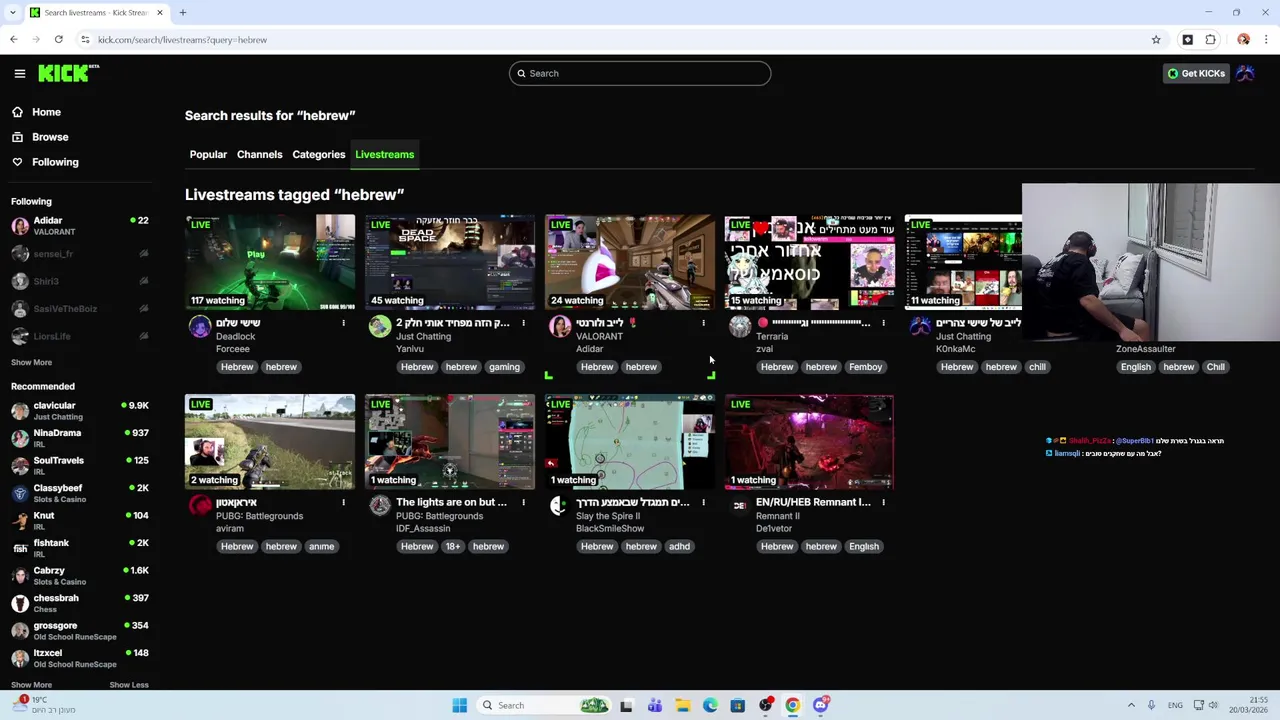Open NinaDrama recommended channel
This screenshot has width=1280, height=720.
[80, 438]
